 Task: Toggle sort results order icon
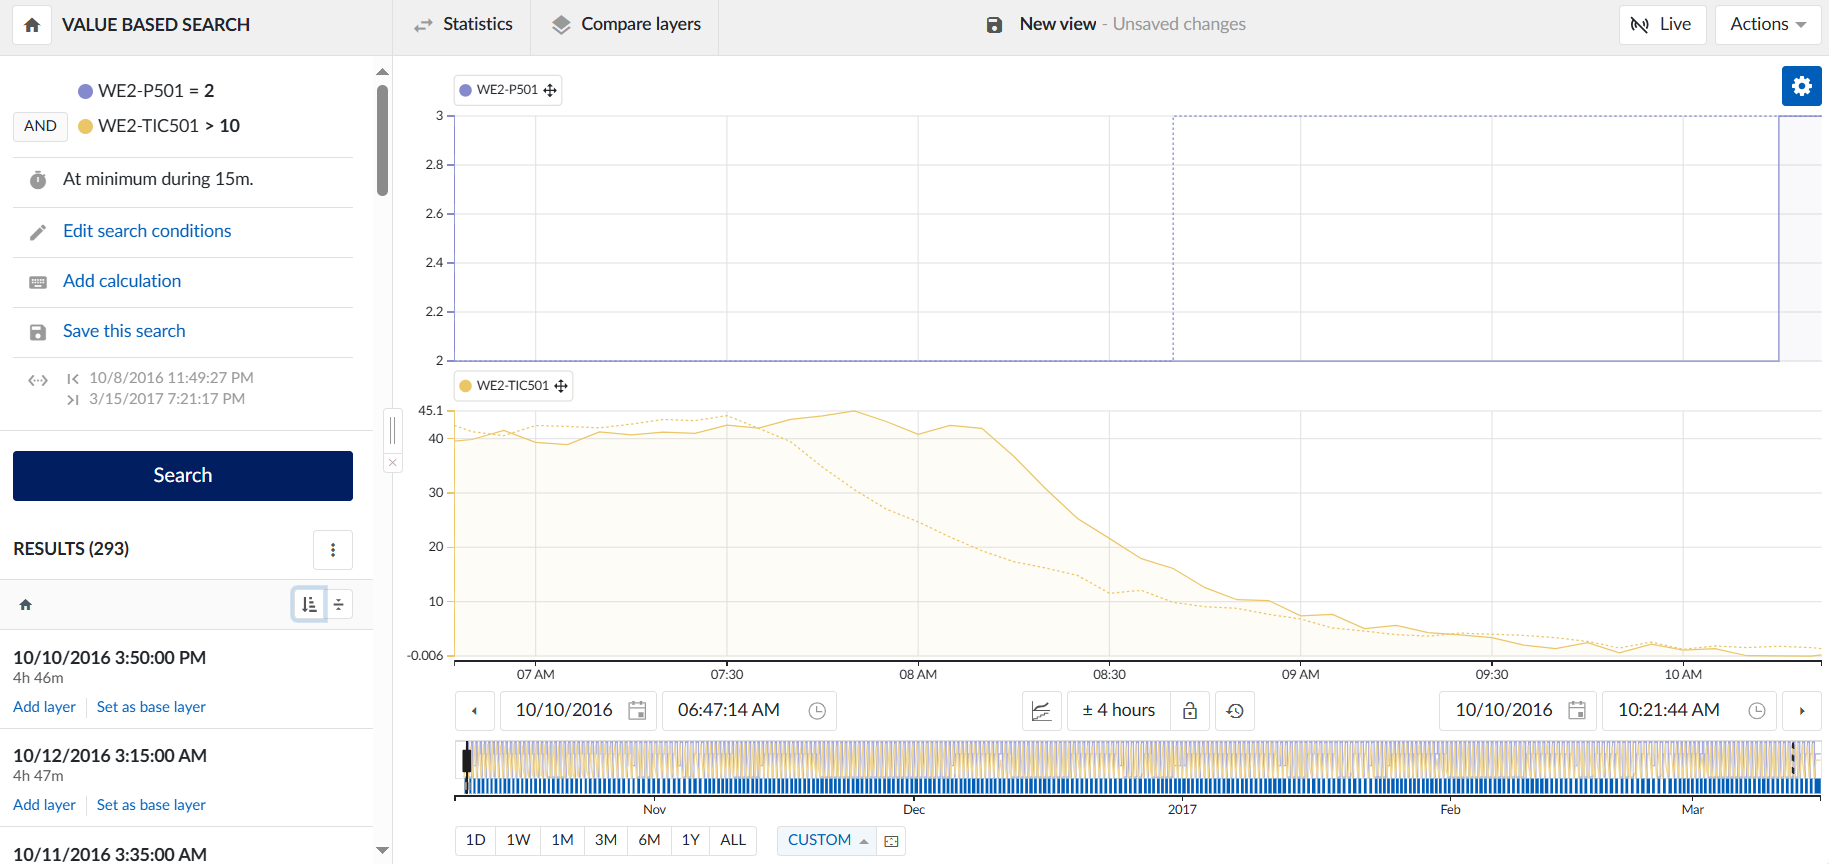click(x=309, y=604)
